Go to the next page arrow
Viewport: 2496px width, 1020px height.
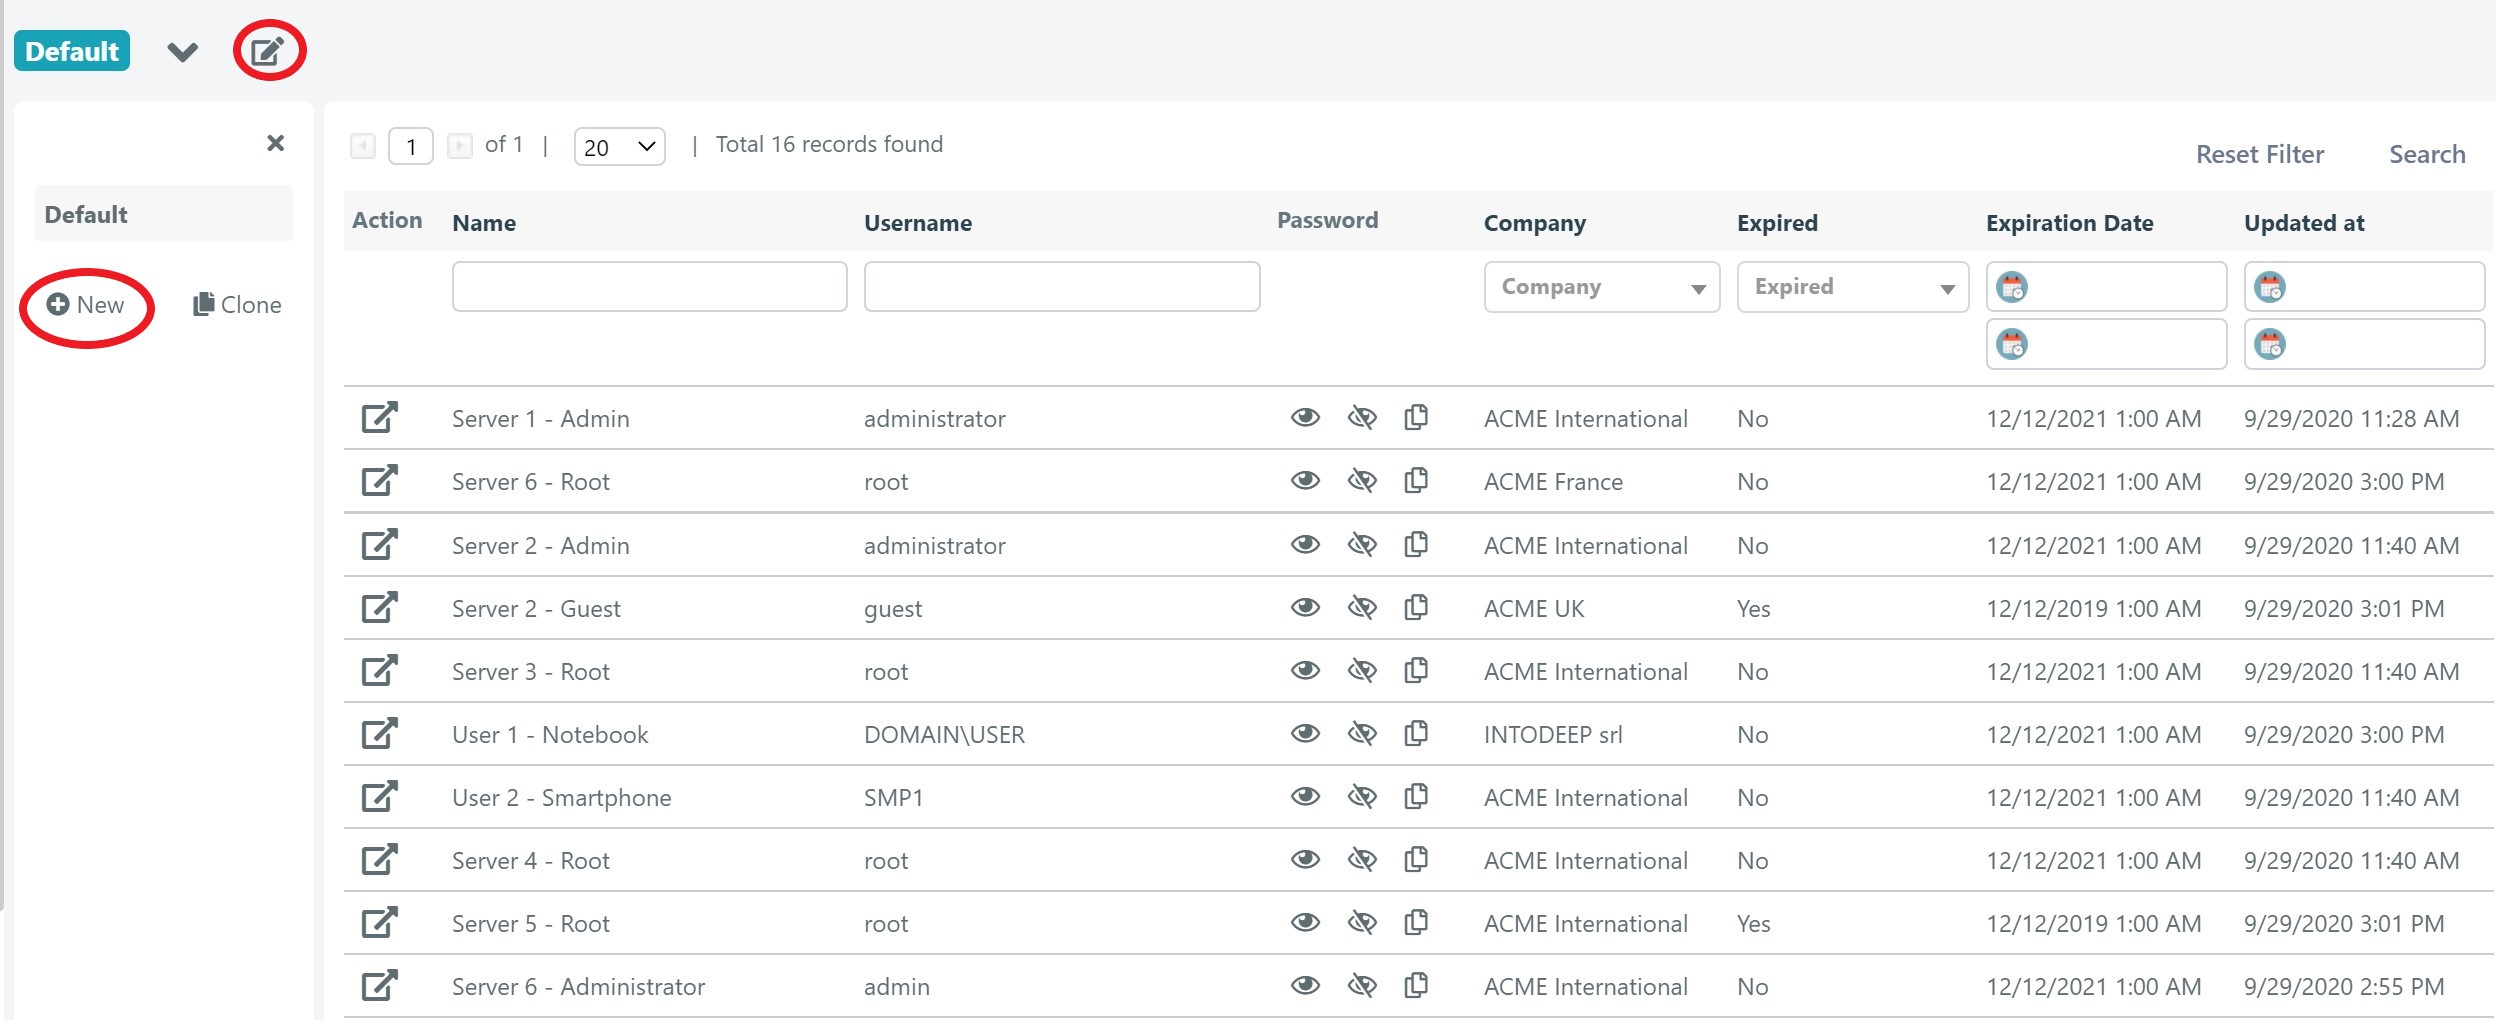coord(460,146)
